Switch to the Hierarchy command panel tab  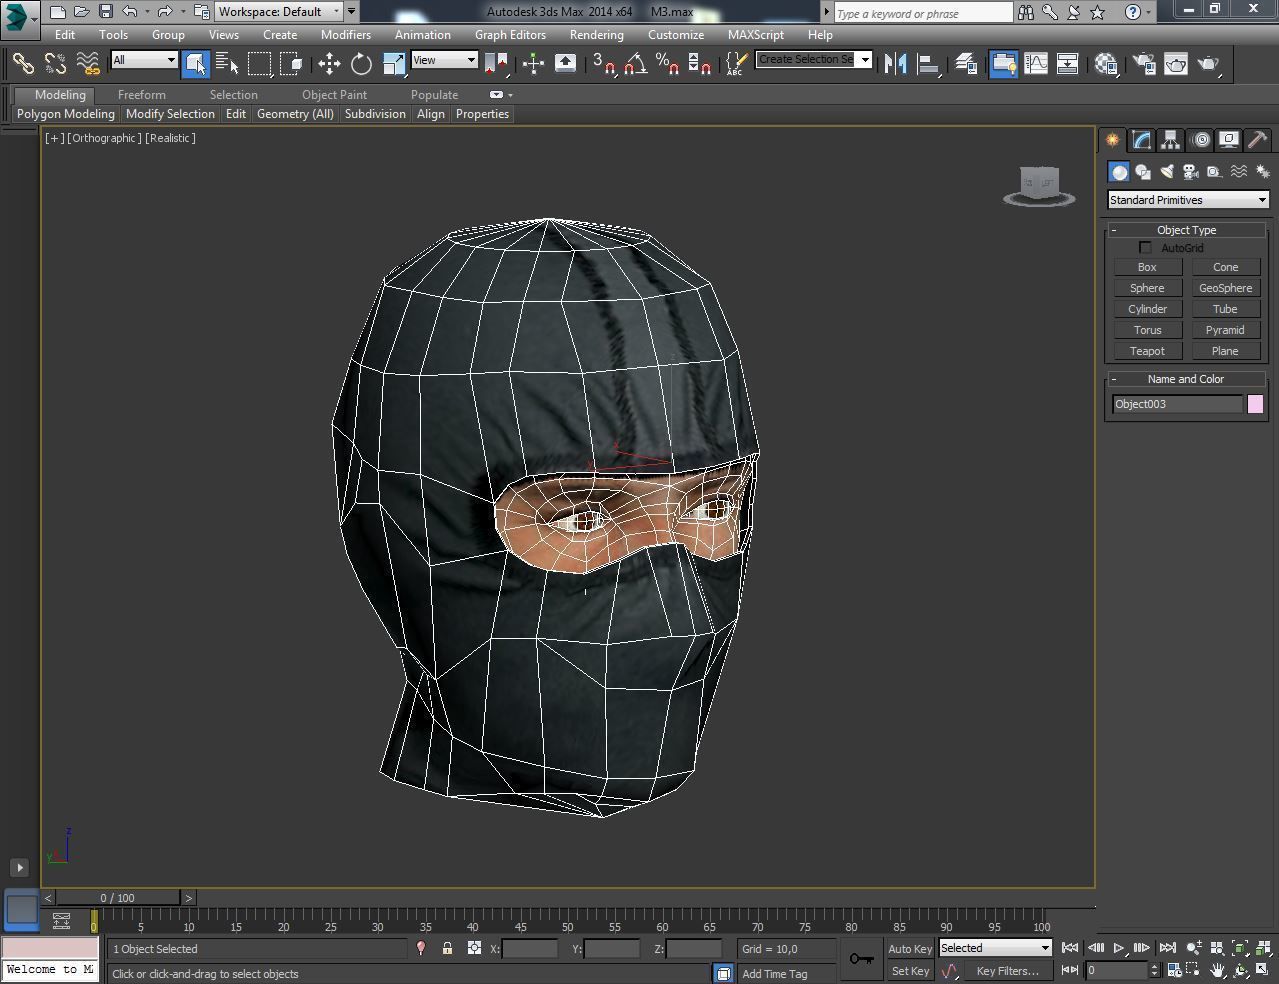1170,140
